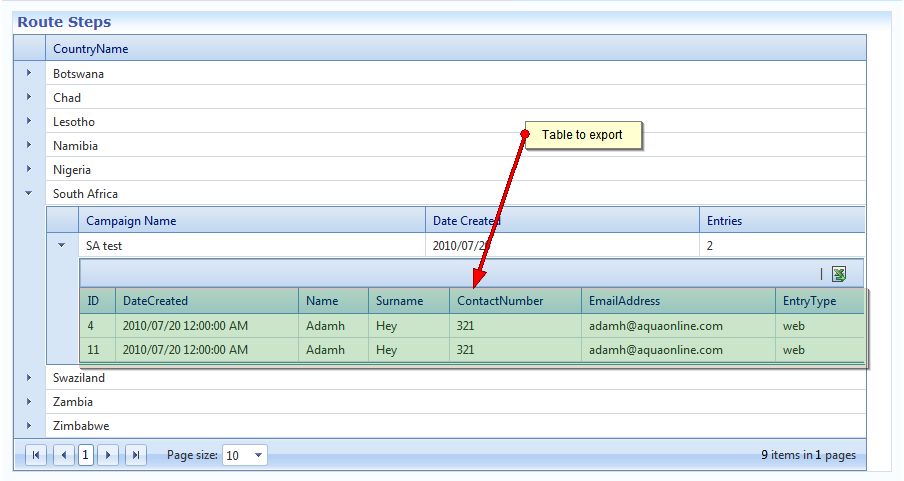Sort by the Campaign Name column header

click(x=131, y=221)
